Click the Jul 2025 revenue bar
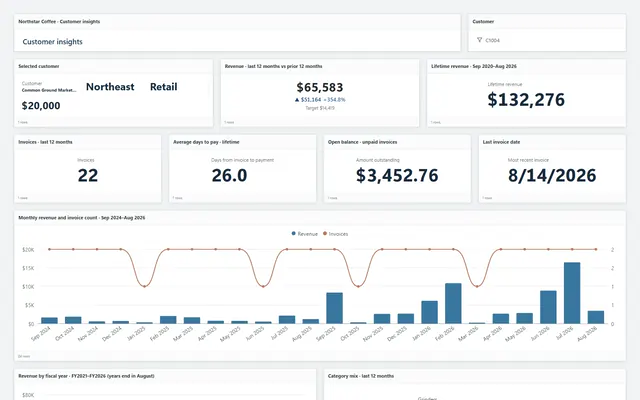 287,320
